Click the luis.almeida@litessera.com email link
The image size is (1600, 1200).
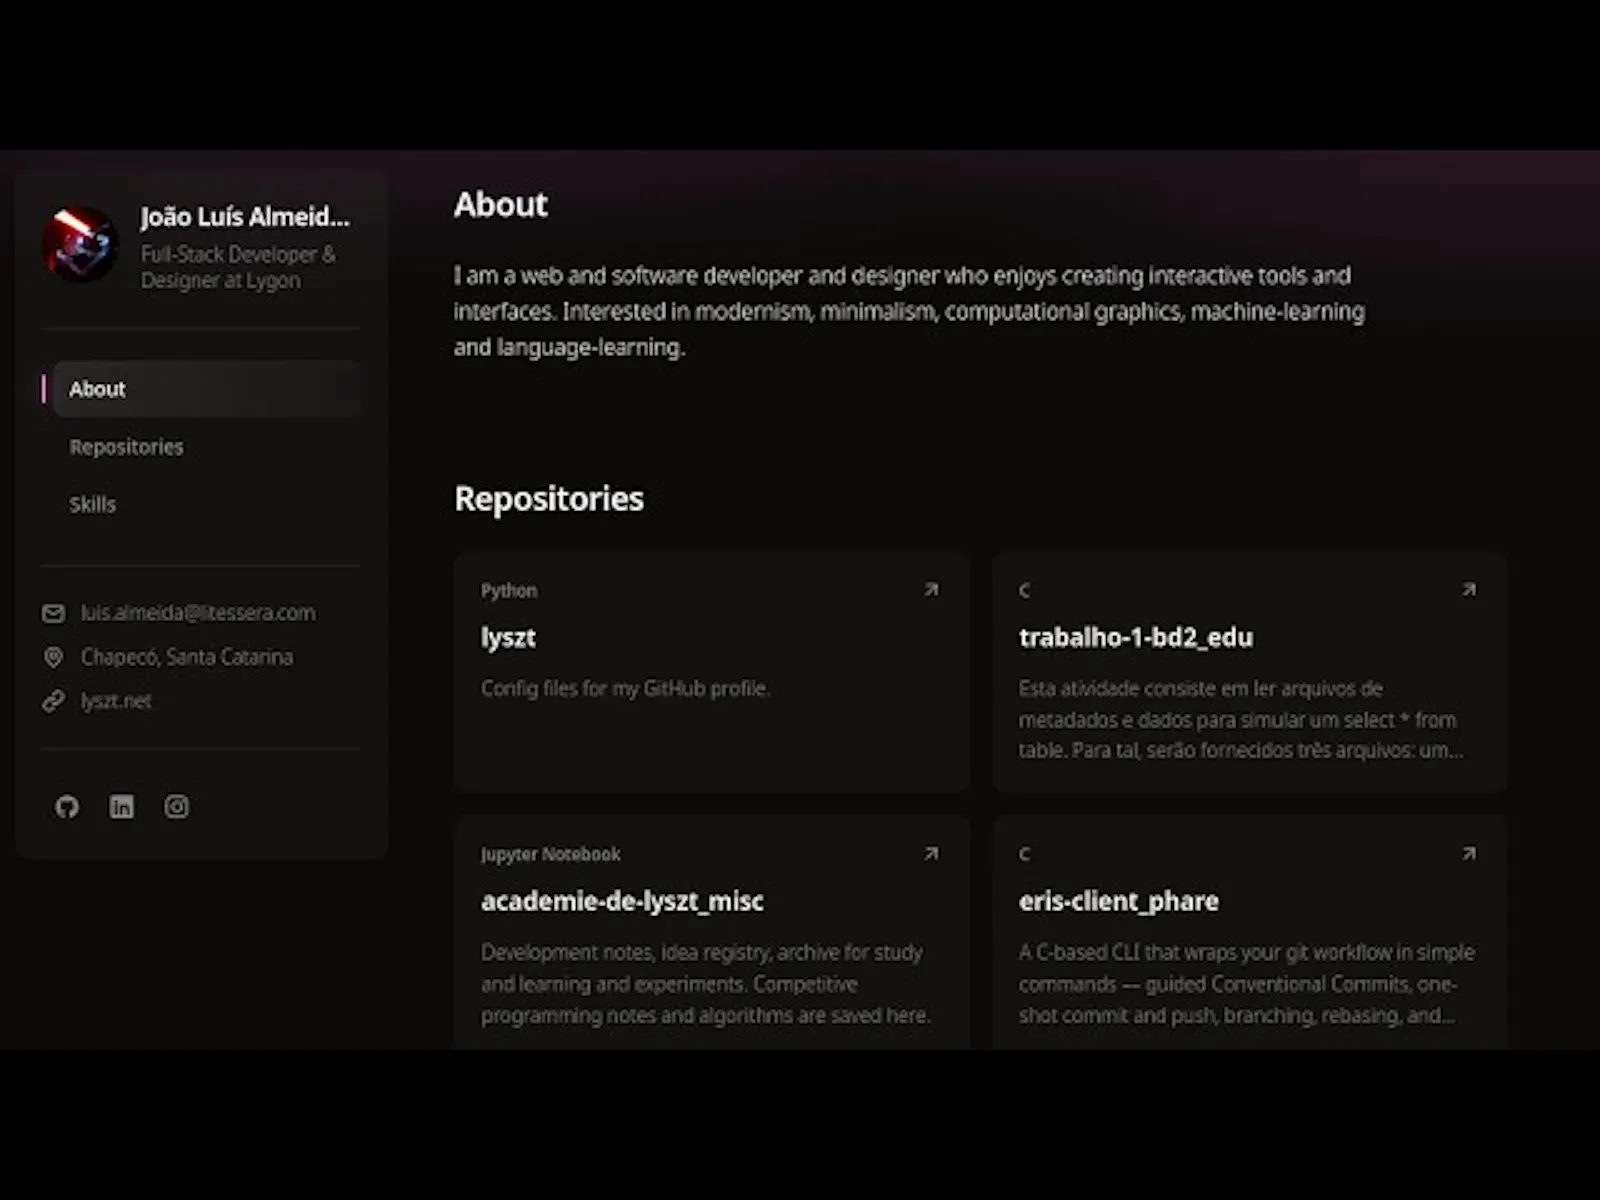click(x=198, y=613)
